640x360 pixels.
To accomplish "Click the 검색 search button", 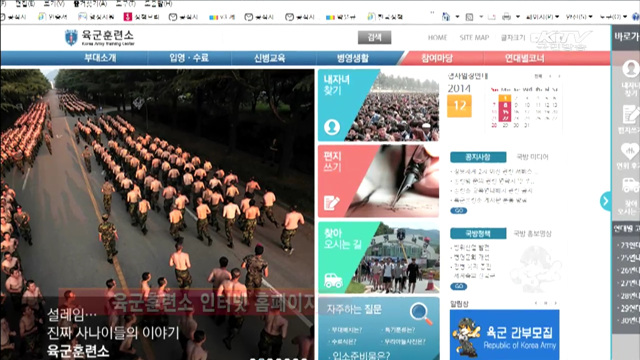I will (374, 37).
